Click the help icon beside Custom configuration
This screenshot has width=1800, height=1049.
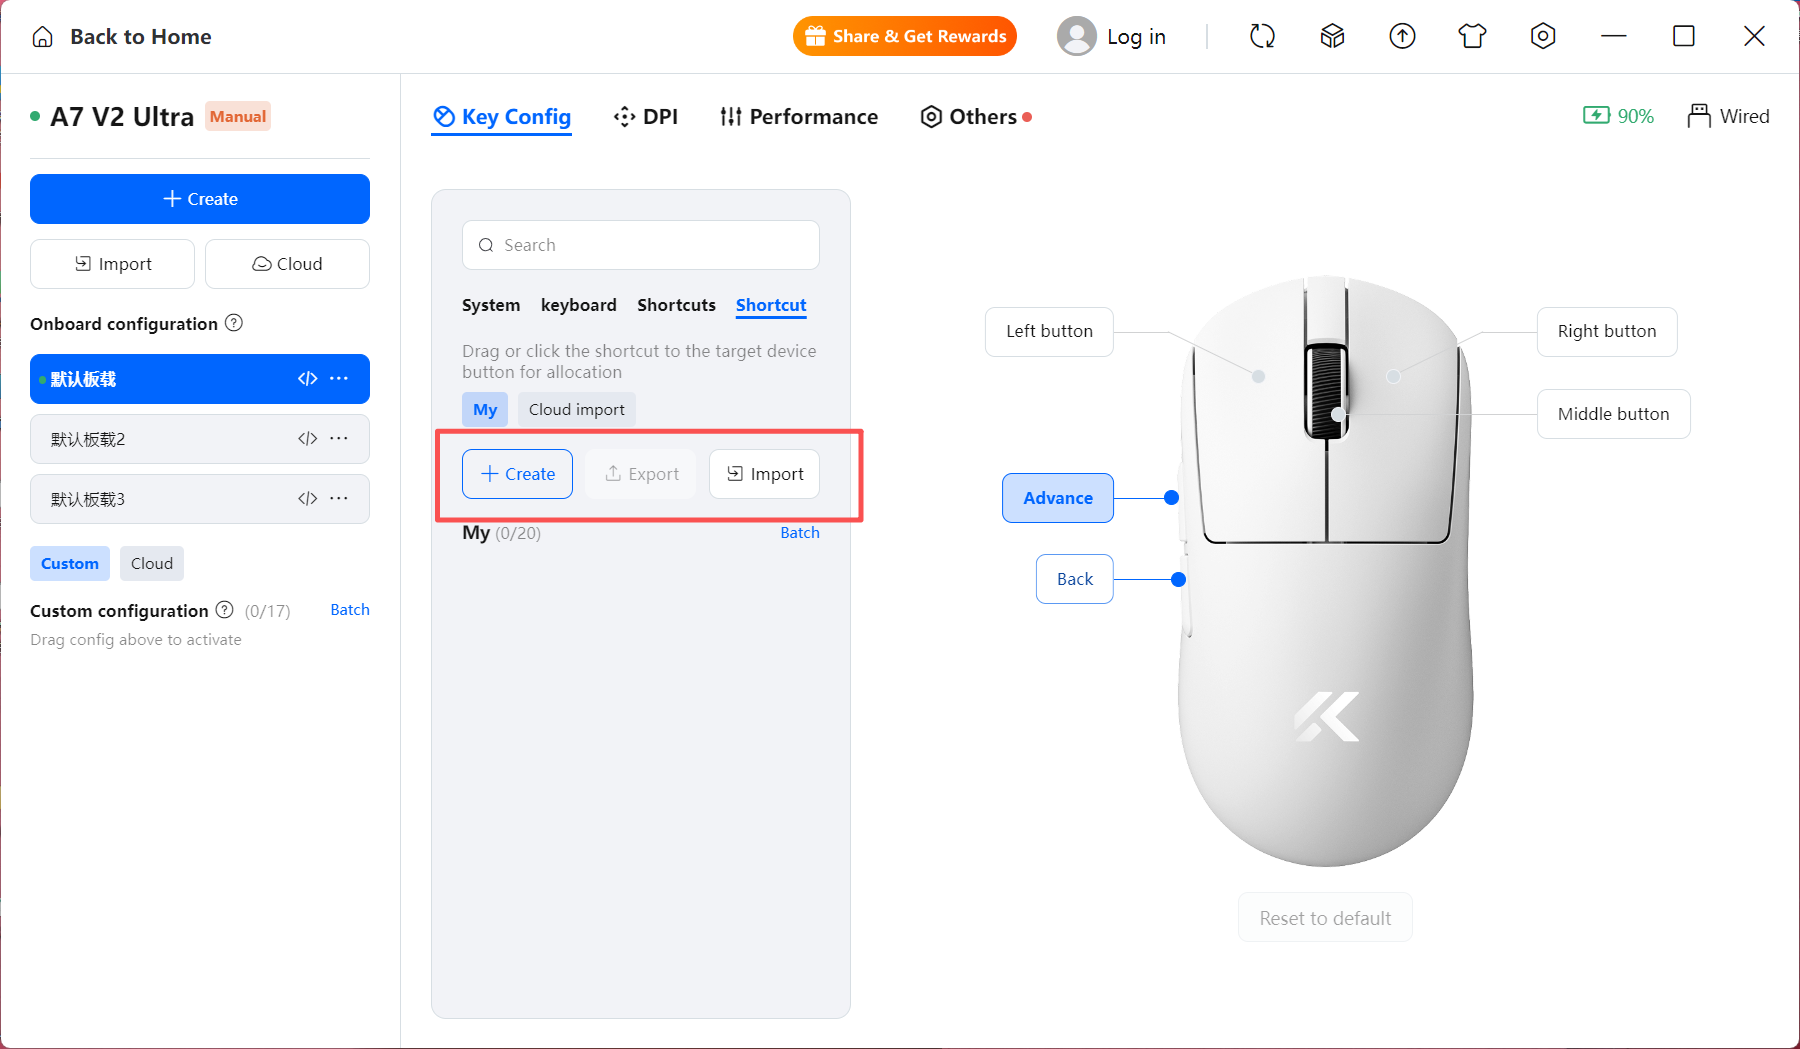coord(225,610)
